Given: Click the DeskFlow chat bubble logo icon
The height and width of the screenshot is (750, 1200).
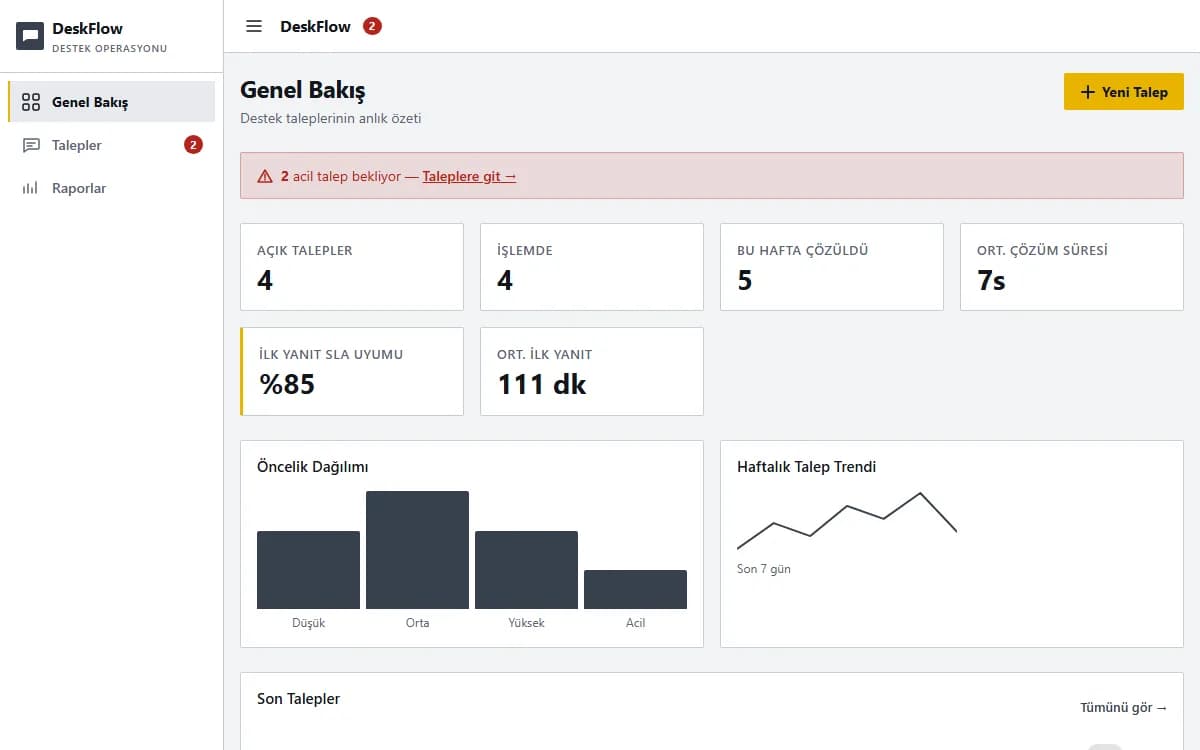Looking at the screenshot, I should [30, 36].
